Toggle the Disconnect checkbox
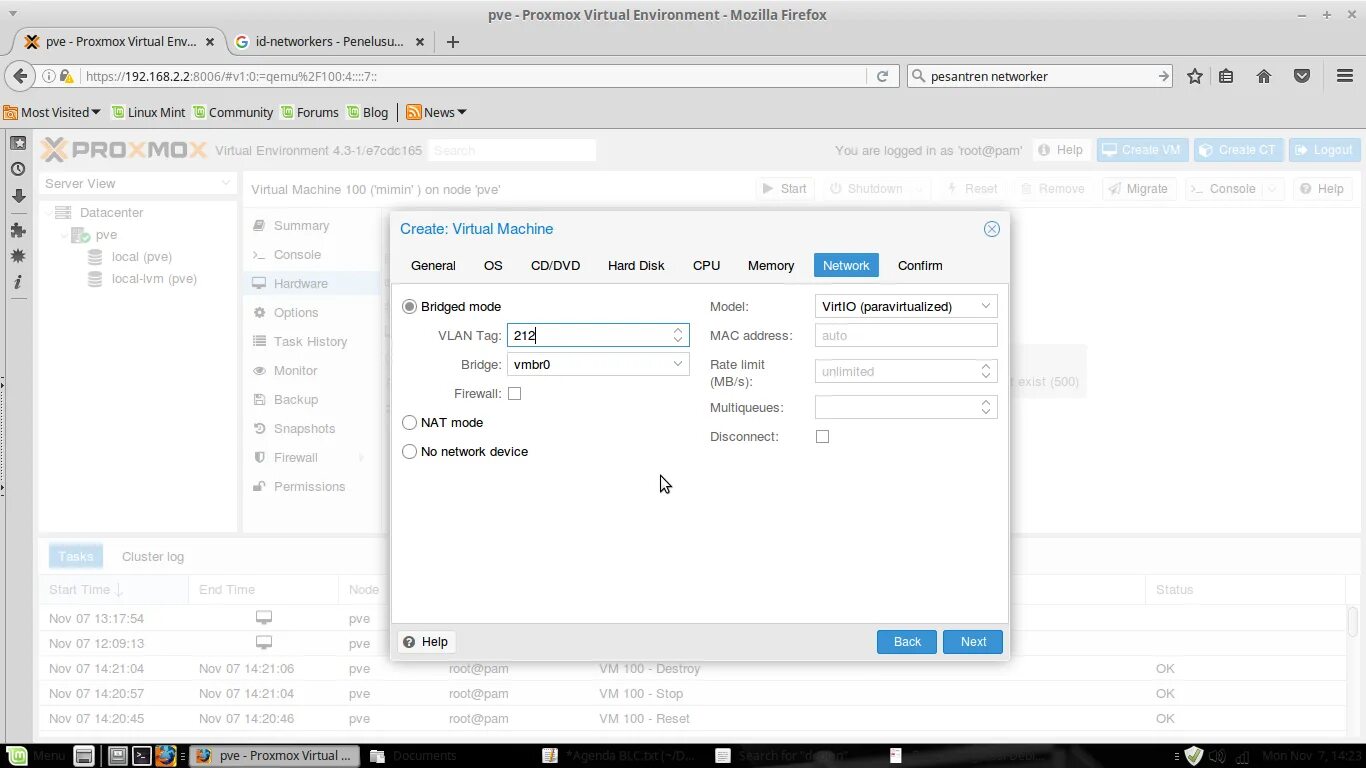The width and height of the screenshot is (1366, 768). point(822,437)
